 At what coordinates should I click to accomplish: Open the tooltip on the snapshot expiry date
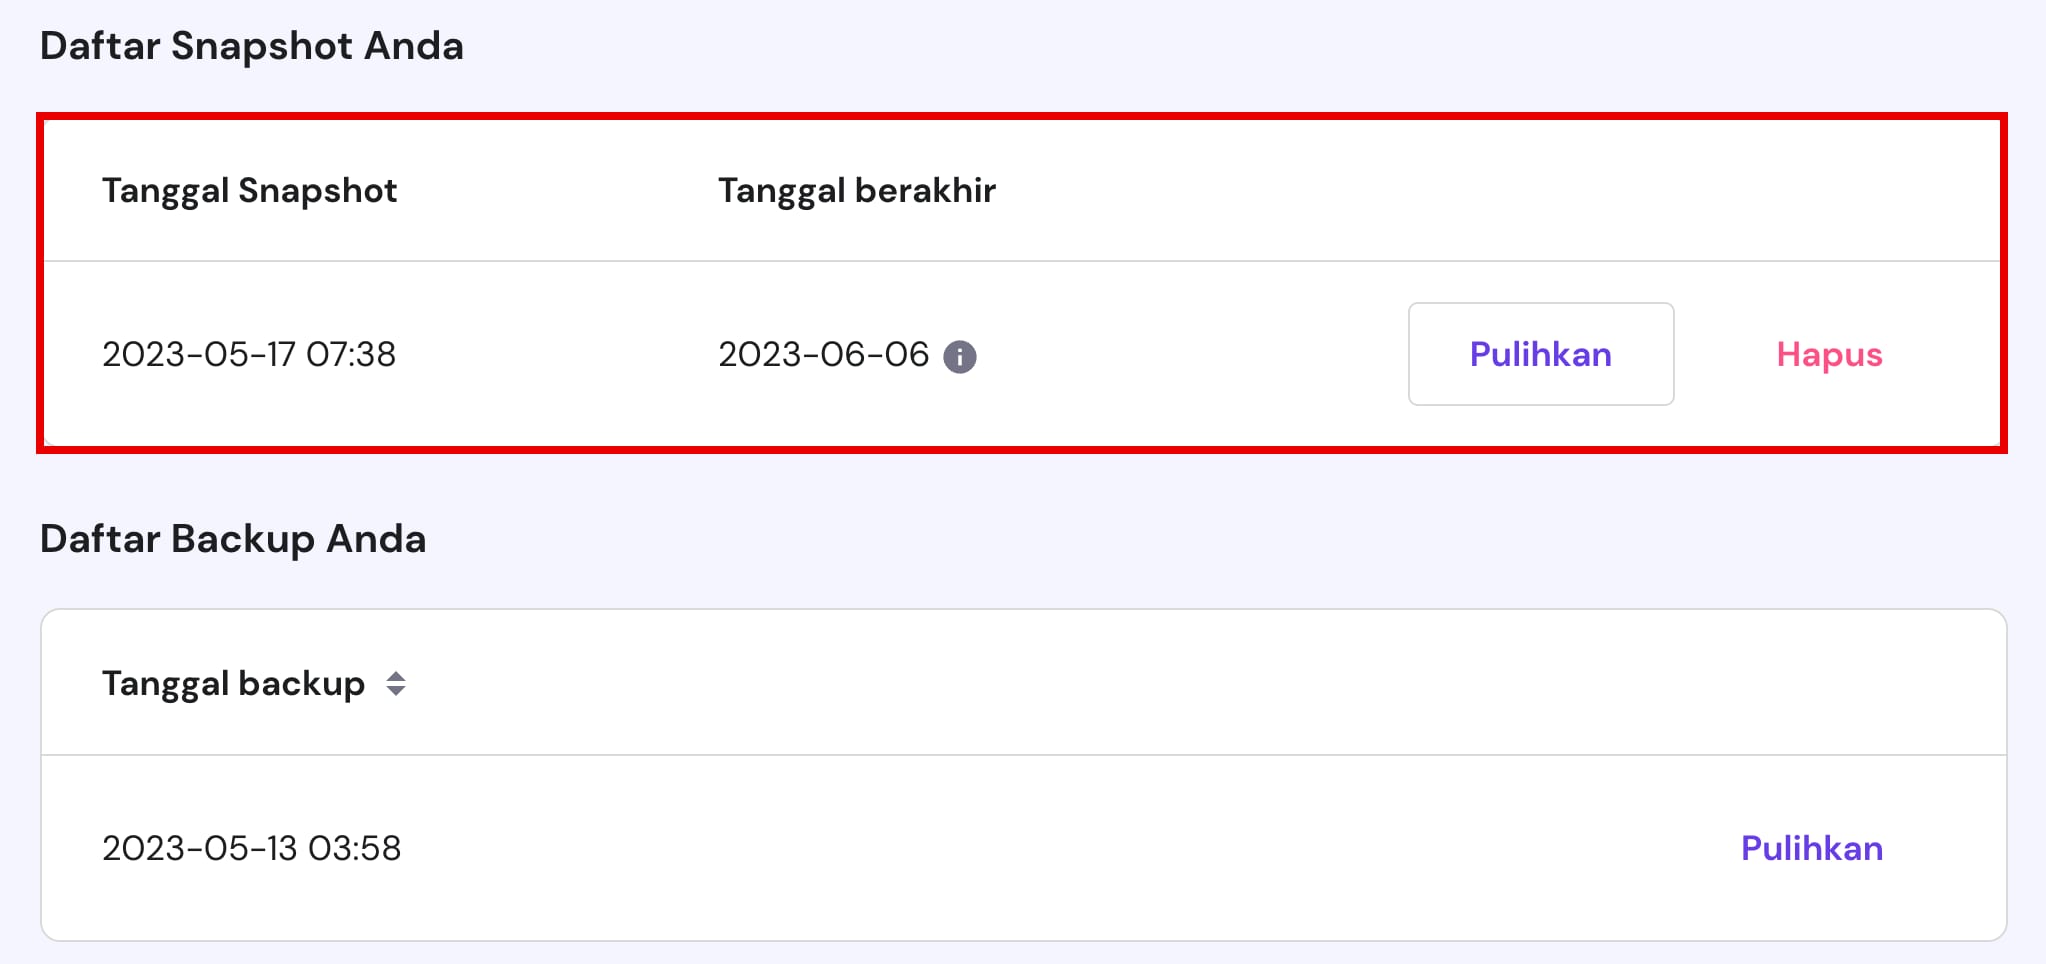pyautogui.click(x=961, y=355)
